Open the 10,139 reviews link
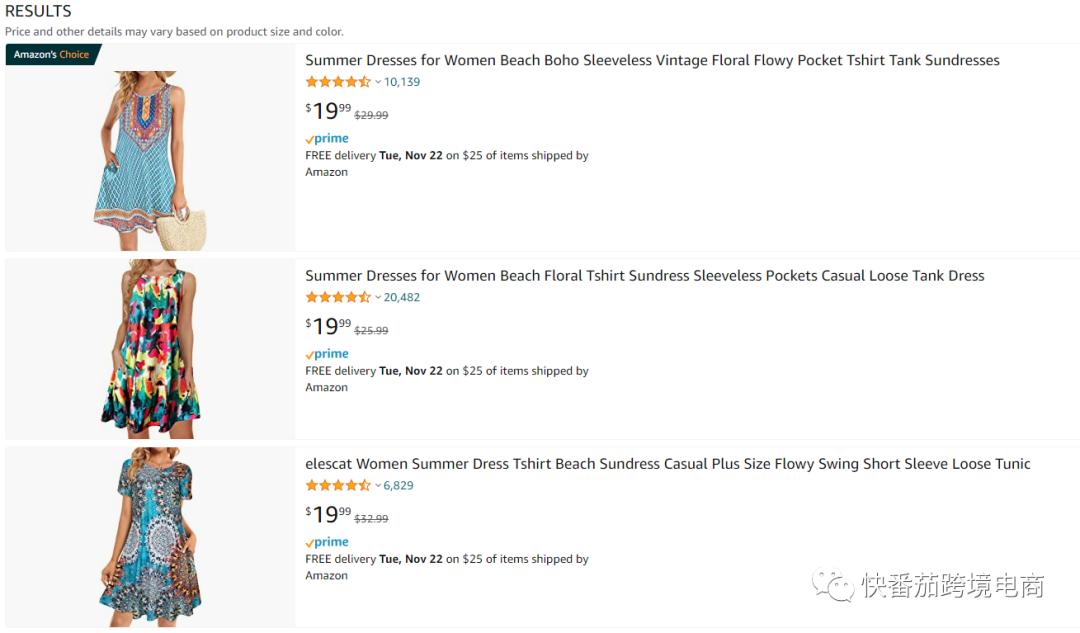This screenshot has width=1080, height=633. 402,82
